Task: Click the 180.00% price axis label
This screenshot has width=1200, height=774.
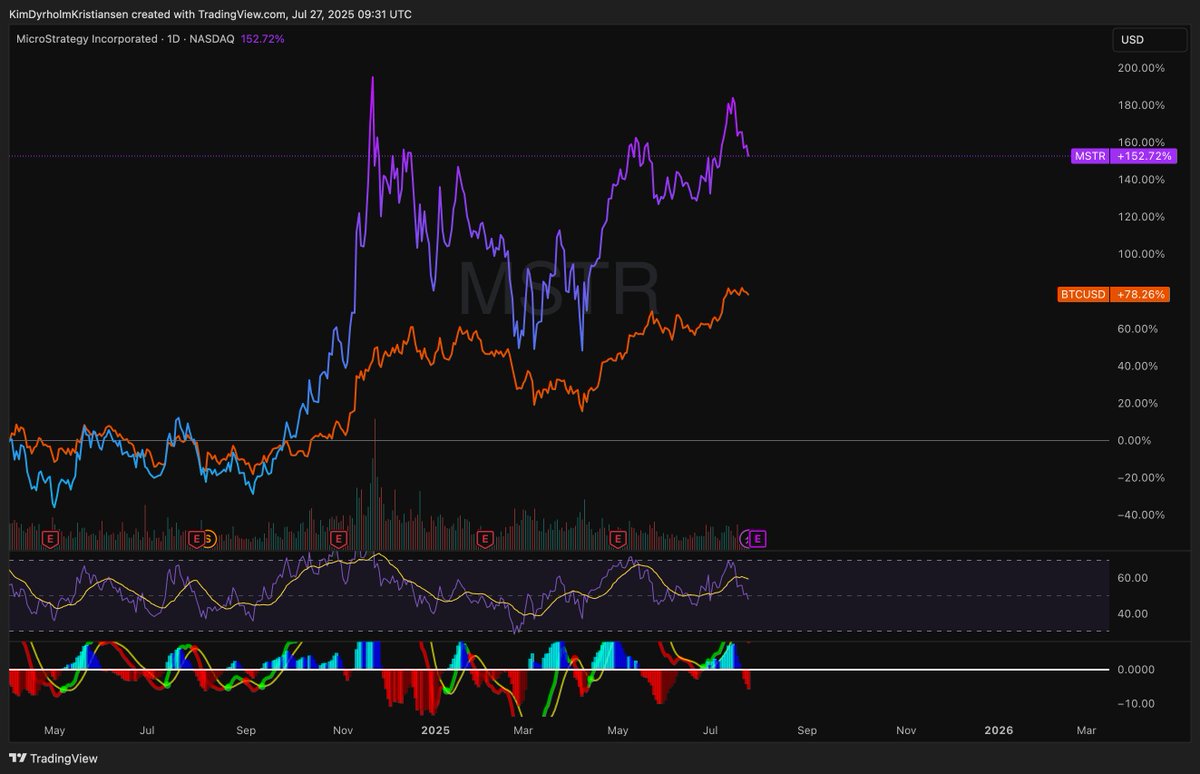Action: pyautogui.click(x=1140, y=105)
